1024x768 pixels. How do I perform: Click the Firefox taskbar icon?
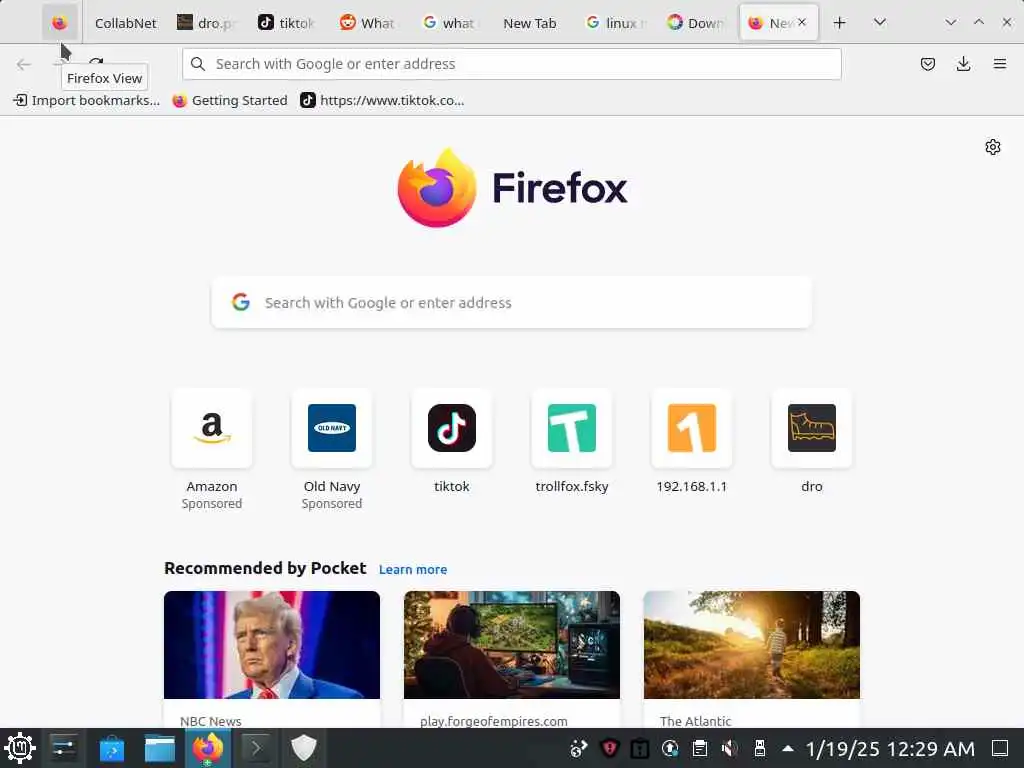point(208,748)
